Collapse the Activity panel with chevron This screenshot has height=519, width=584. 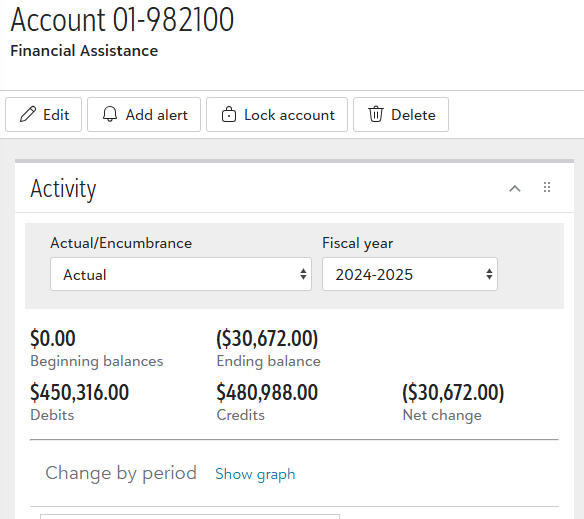pos(515,188)
